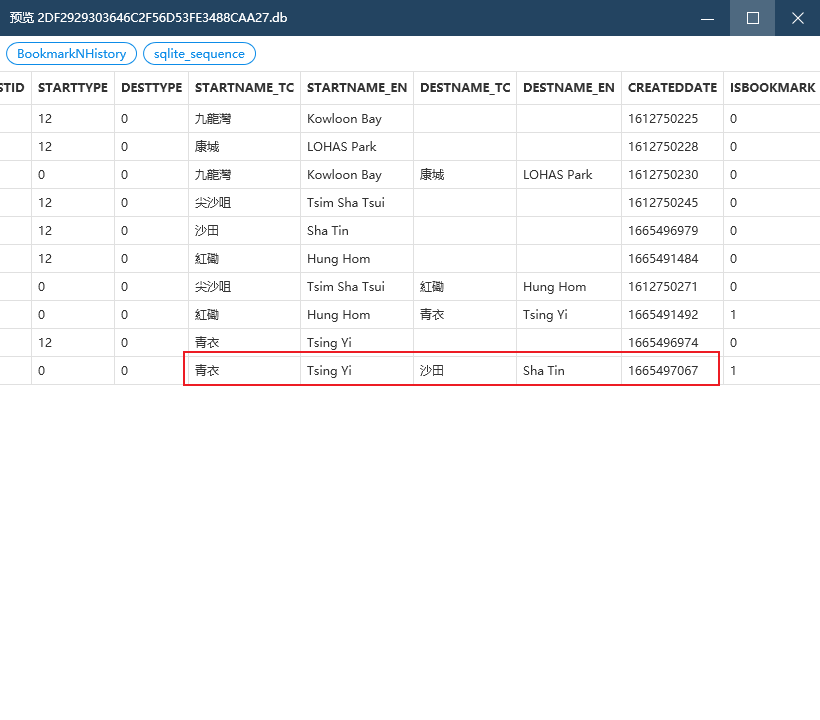Select the cell containing 1665497067
Viewport: 820px width, 720px height.
[663, 370]
